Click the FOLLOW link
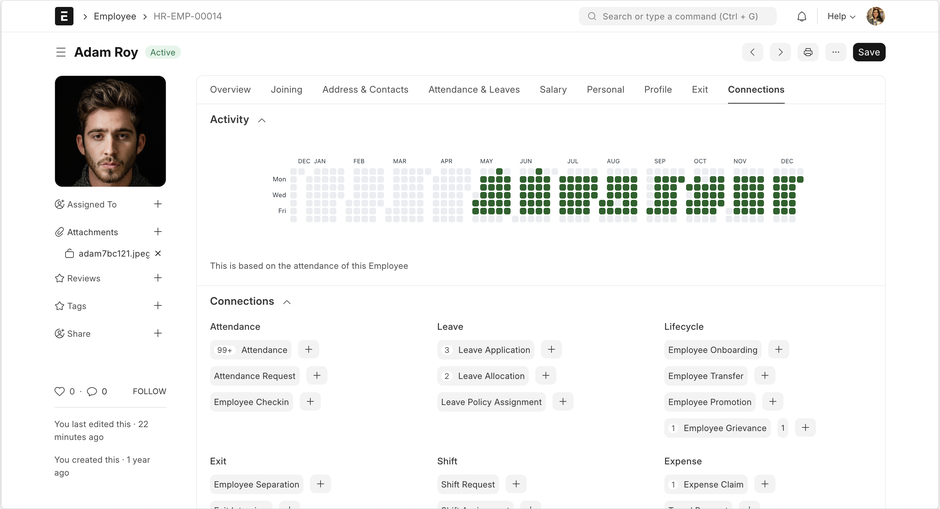The image size is (940, 509). [149, 391]
